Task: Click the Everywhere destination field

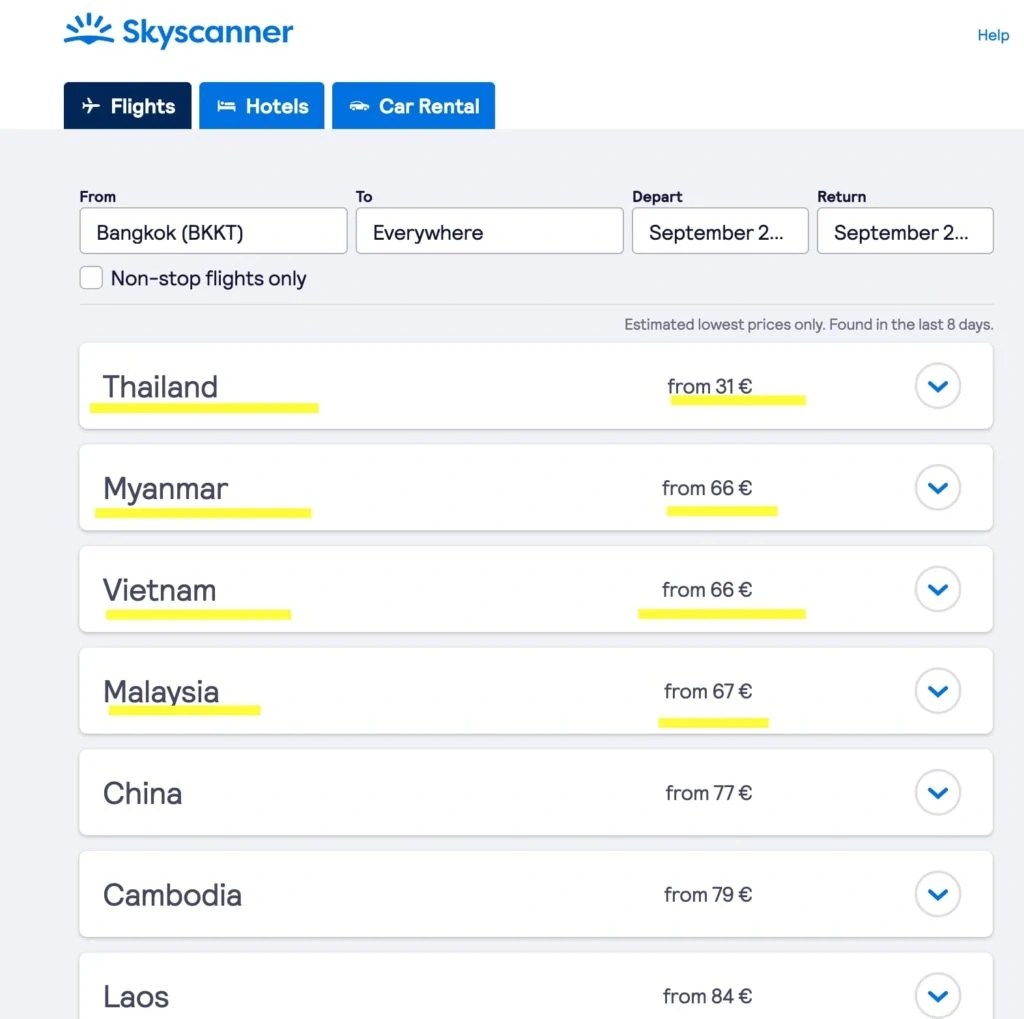Action: click(x=489, y=231)
